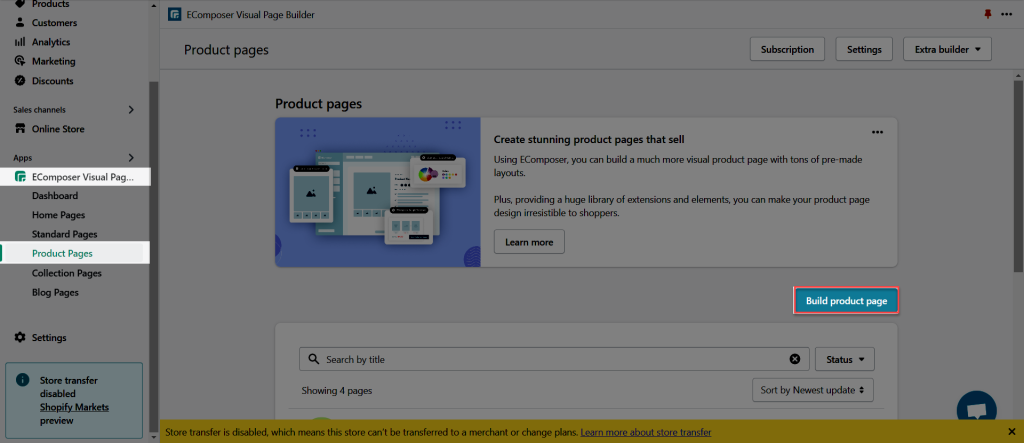Click the Settings button in page header
The width and height of the screenshot is (1024, 443).
pyautogui.click(x=864, y=49)
